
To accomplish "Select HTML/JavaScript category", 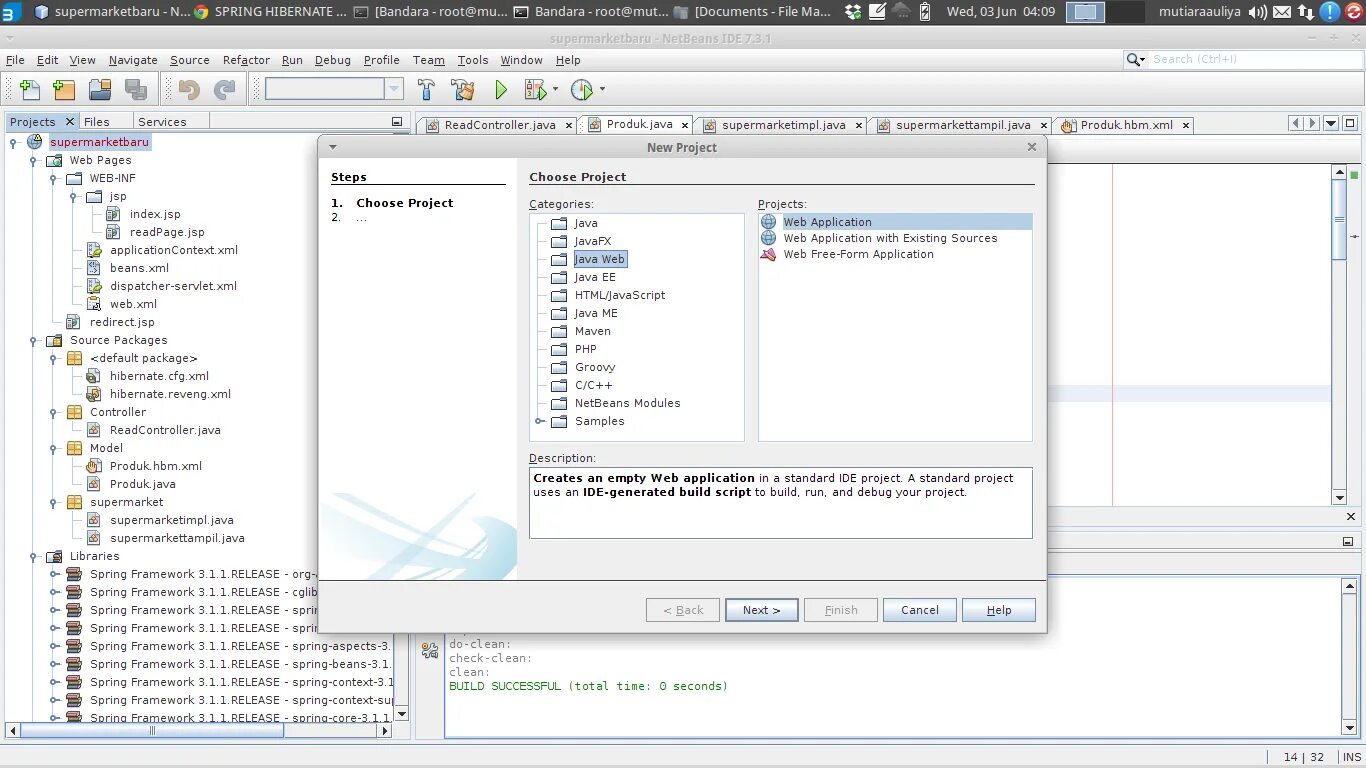I will [x=620, y=295].
